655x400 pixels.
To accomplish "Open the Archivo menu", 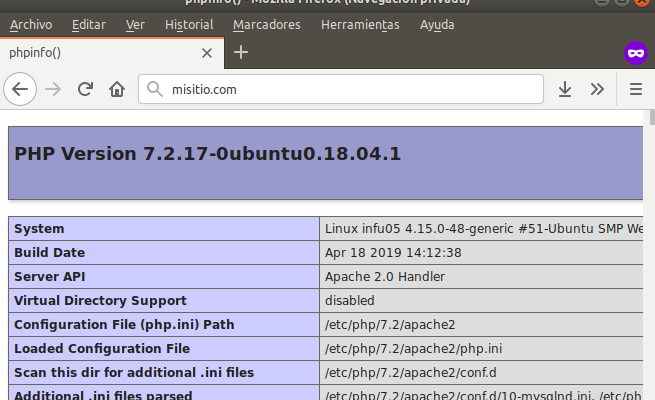I will pyautogui.click(x=31, y=25).
